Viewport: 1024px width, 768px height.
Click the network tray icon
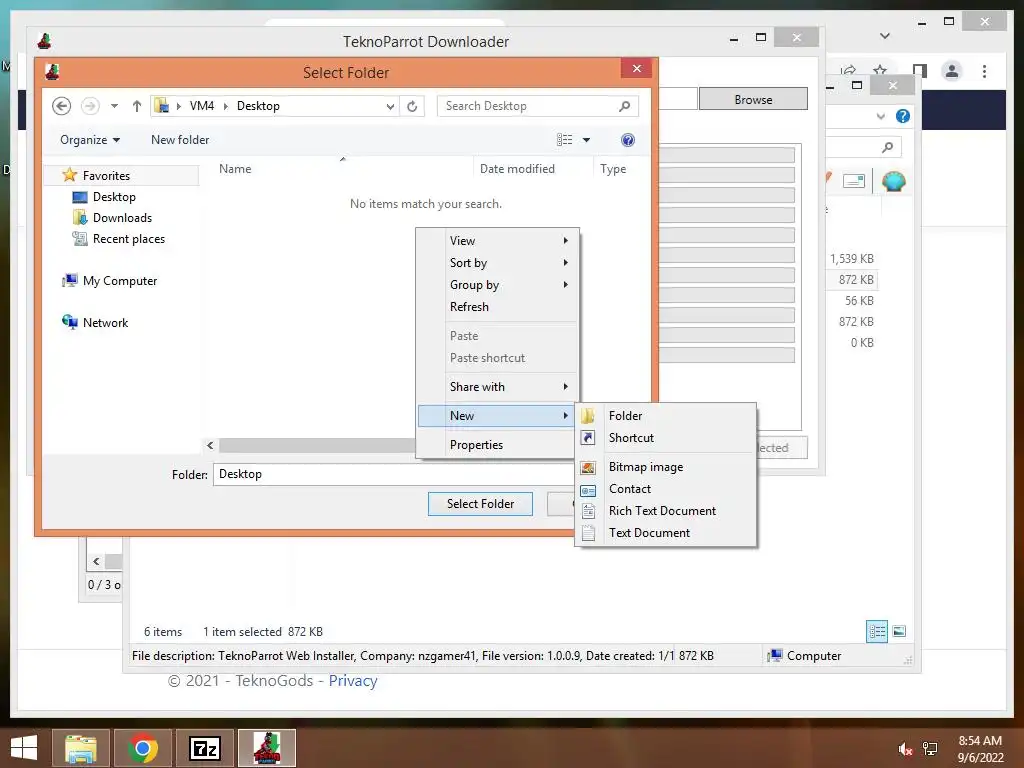click(x=930, y=749)
